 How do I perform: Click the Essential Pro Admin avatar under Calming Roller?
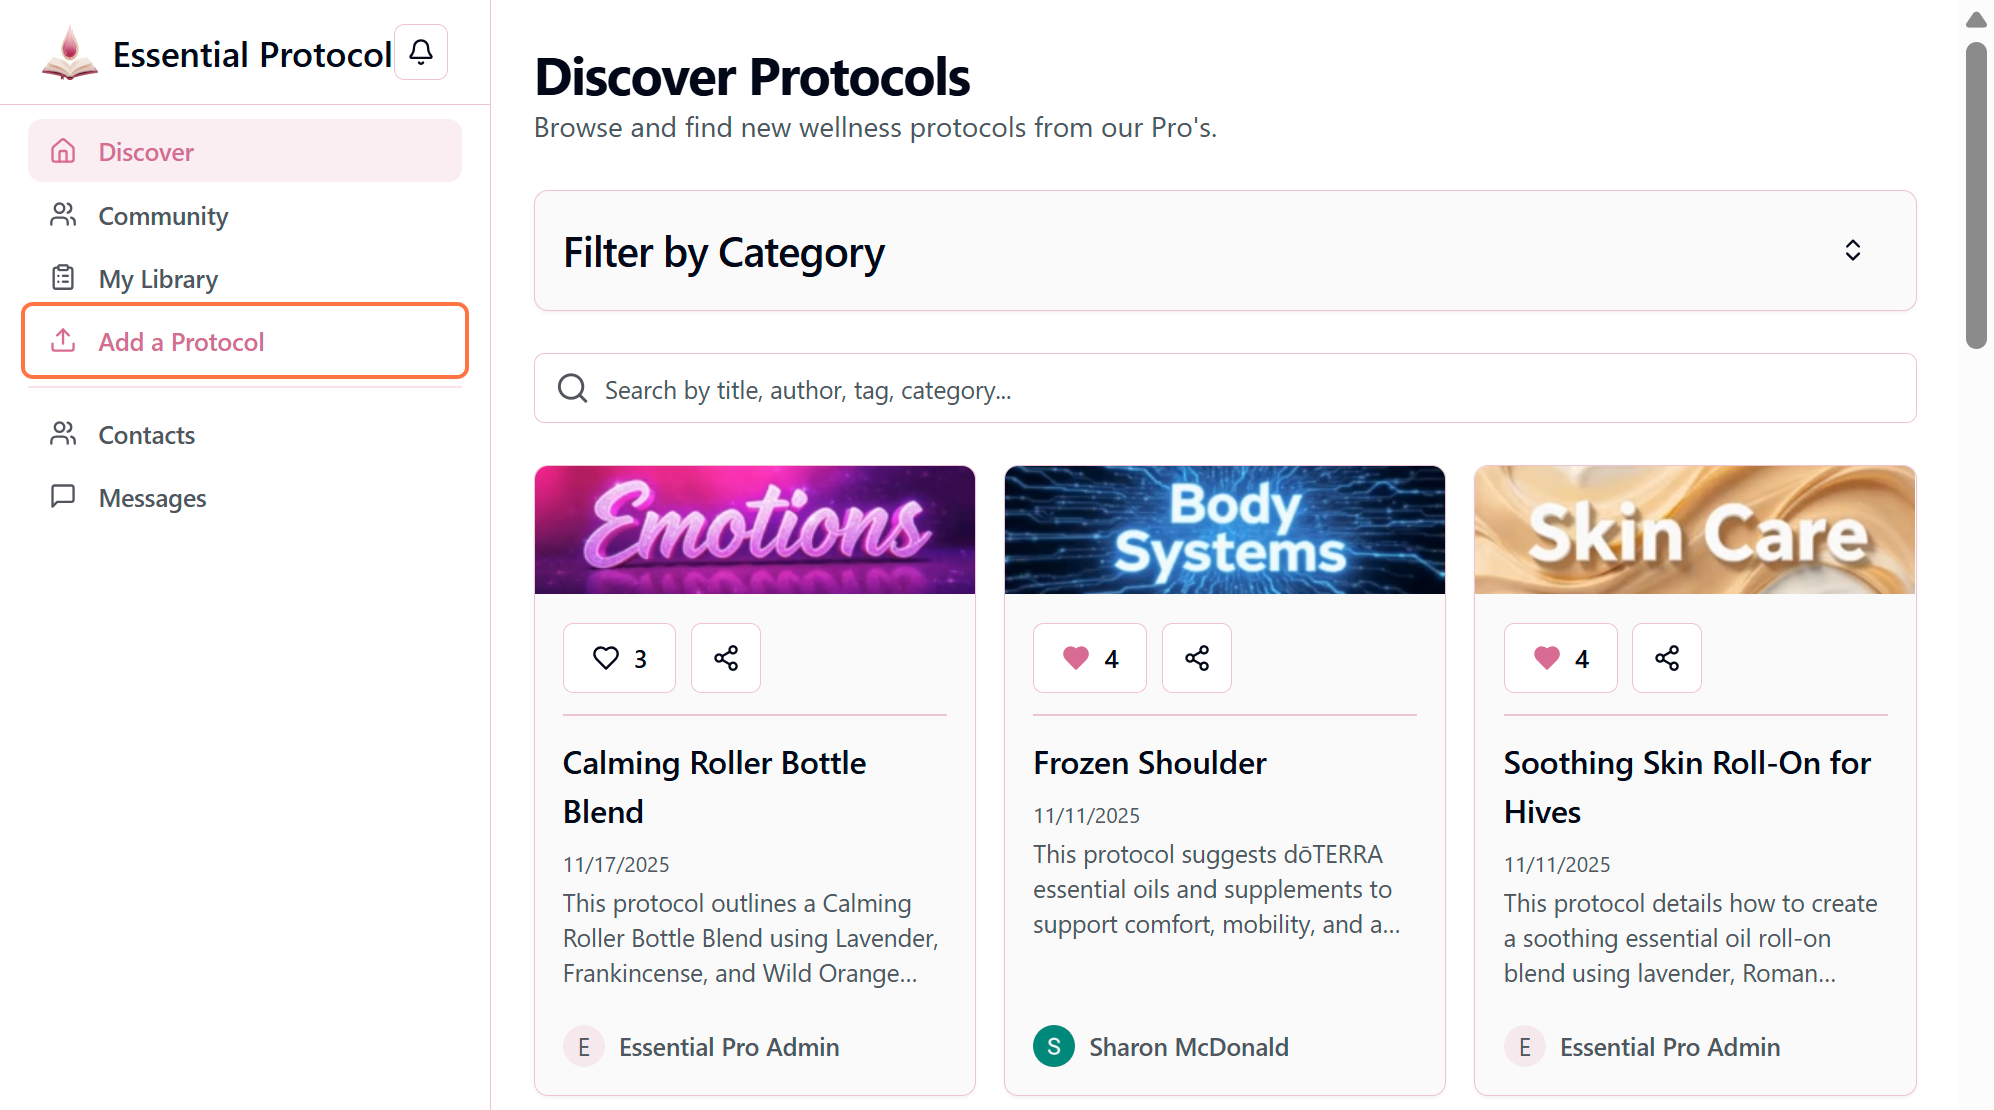(583, 1047)
